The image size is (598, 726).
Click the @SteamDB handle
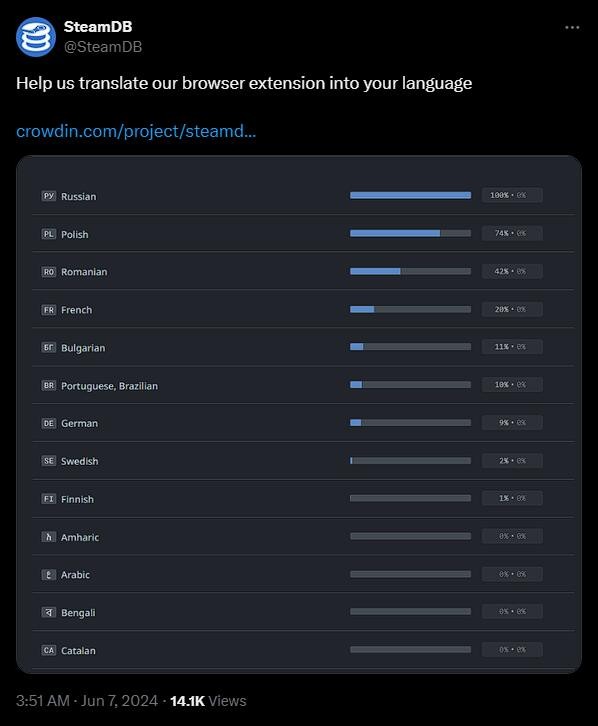pos(103,47)
